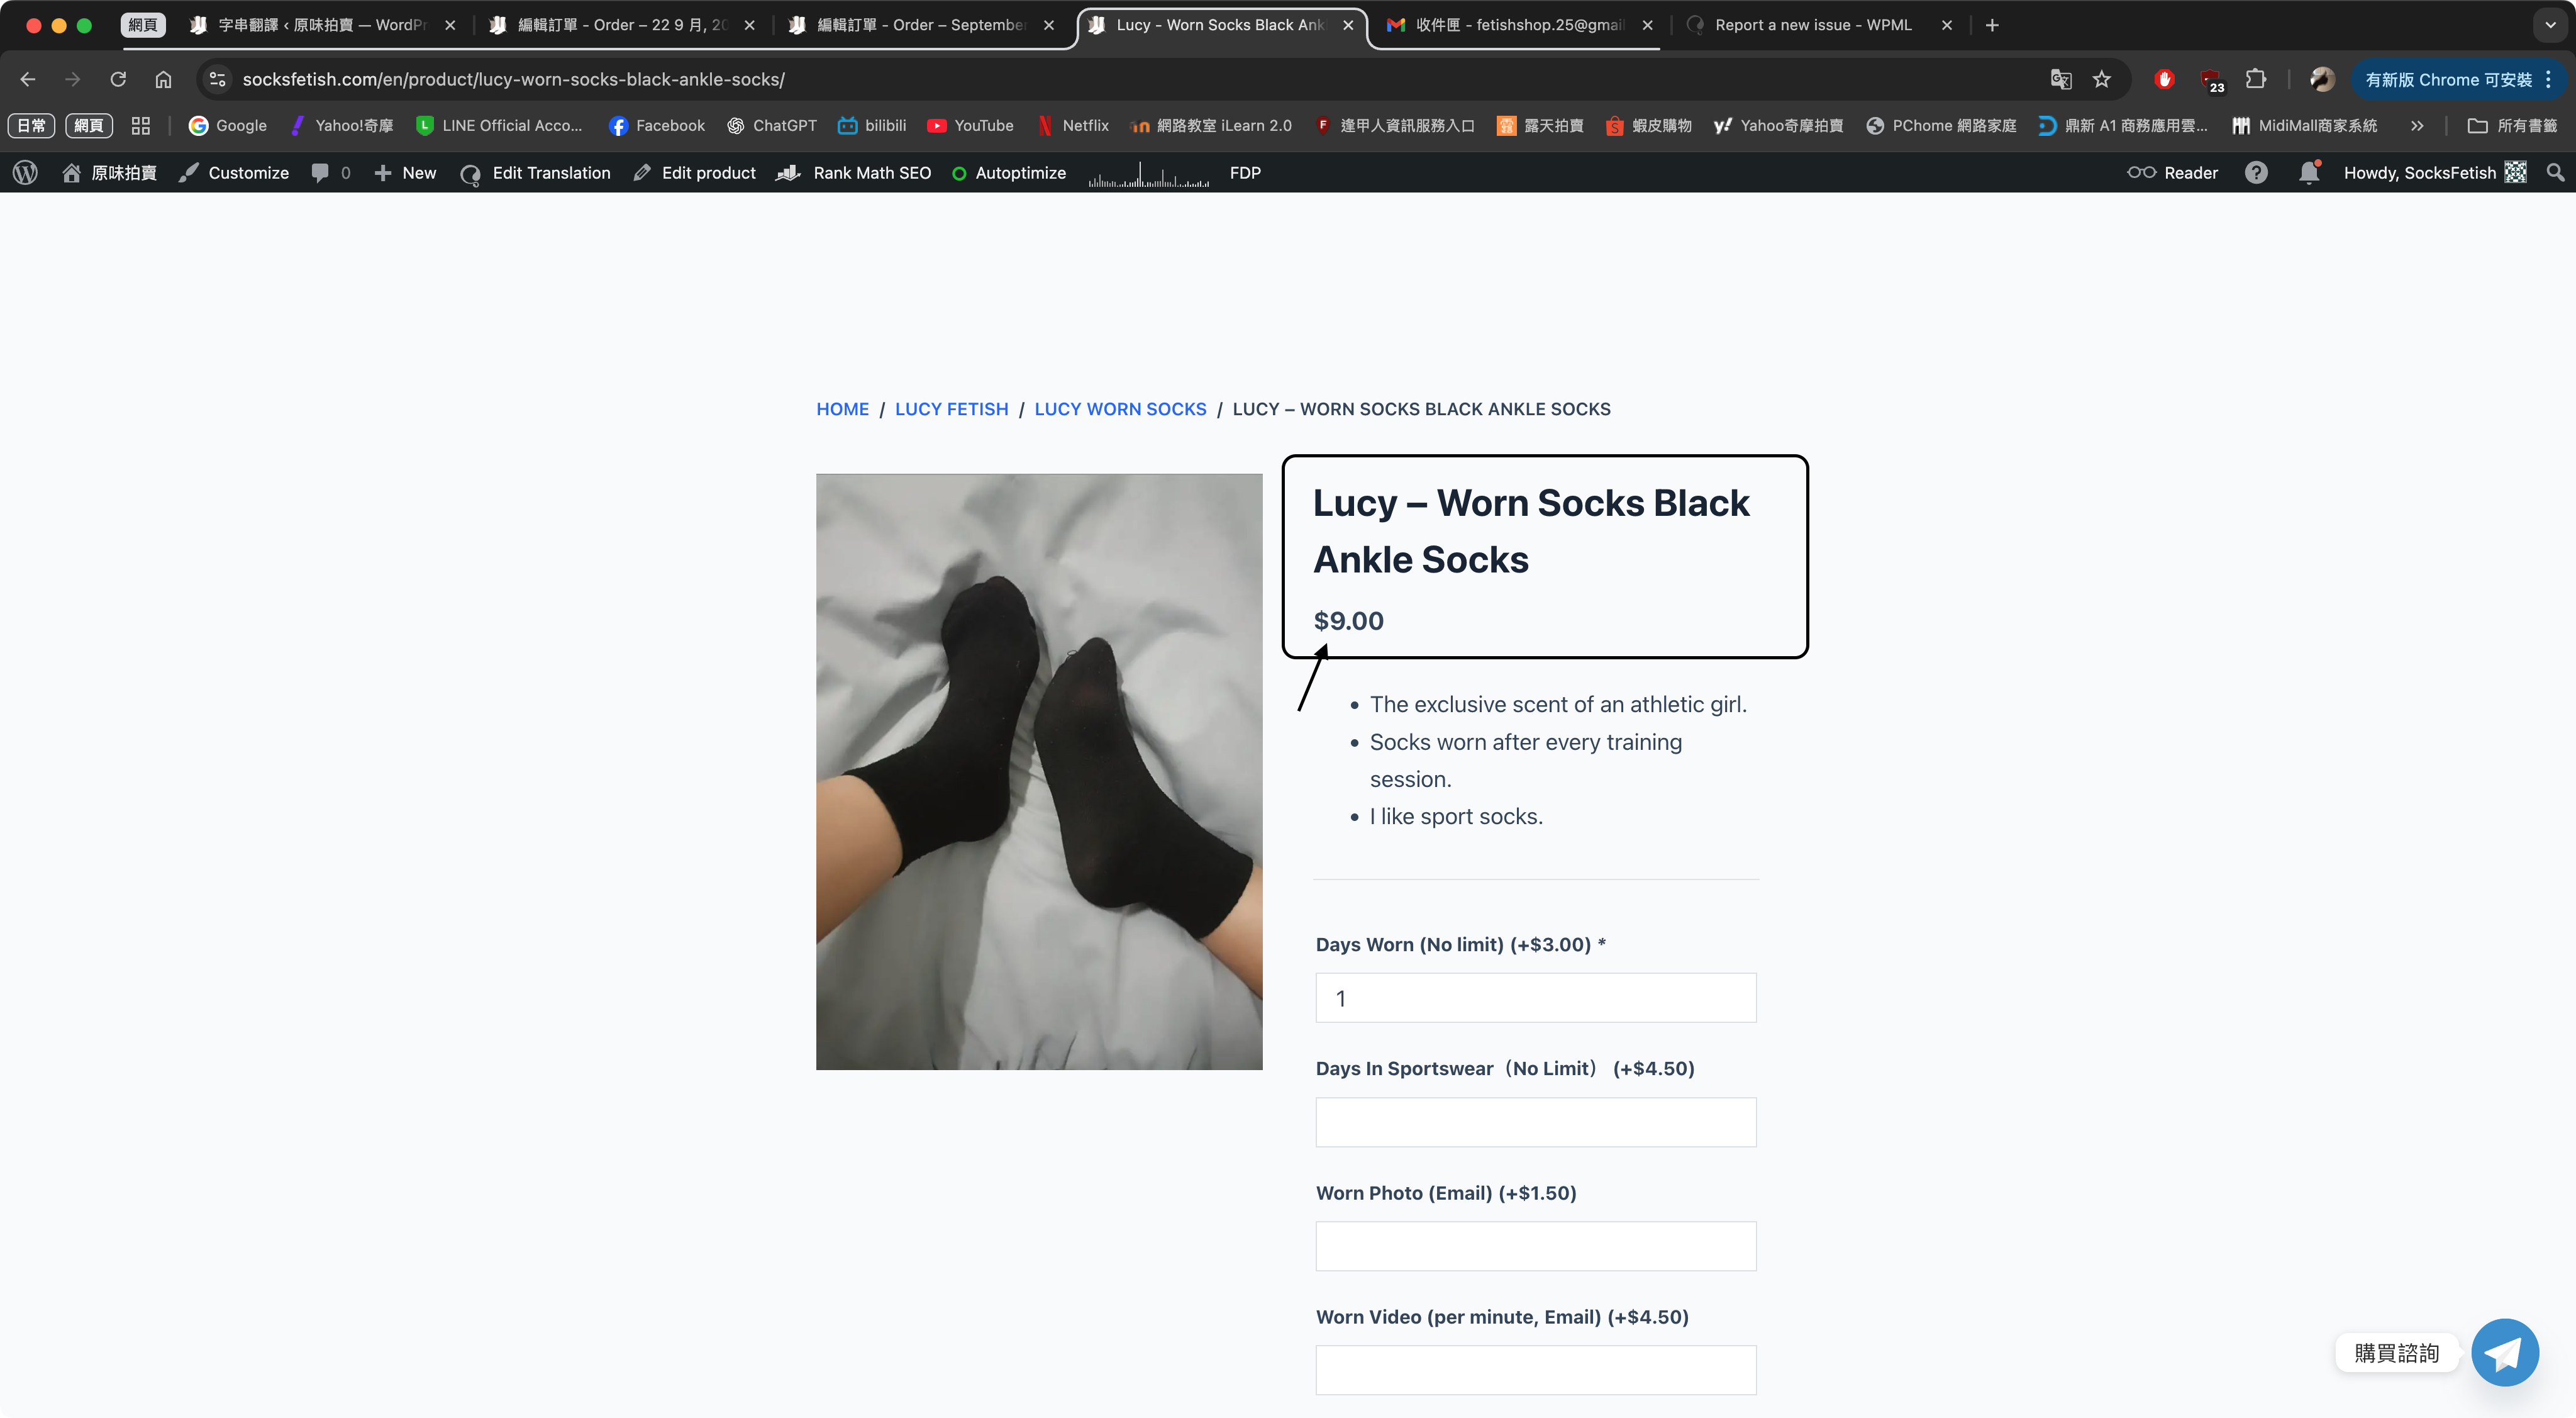The width and height of the screenshot is (2576, 1418).
Task: Click the browser reload icon
Action: pyautogui.click(x=118, y=79)
